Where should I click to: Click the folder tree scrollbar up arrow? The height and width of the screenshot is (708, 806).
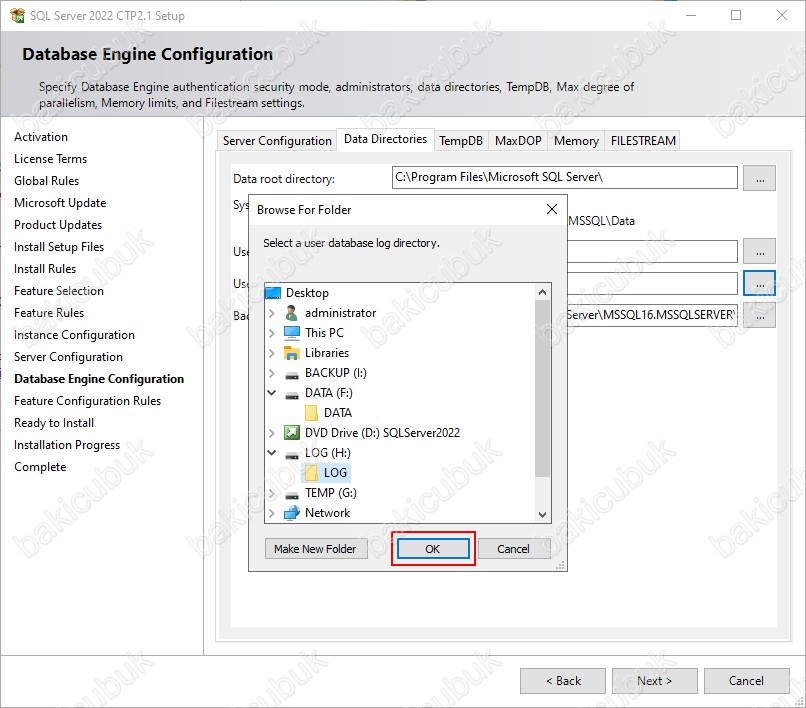(x=542, y=292)
